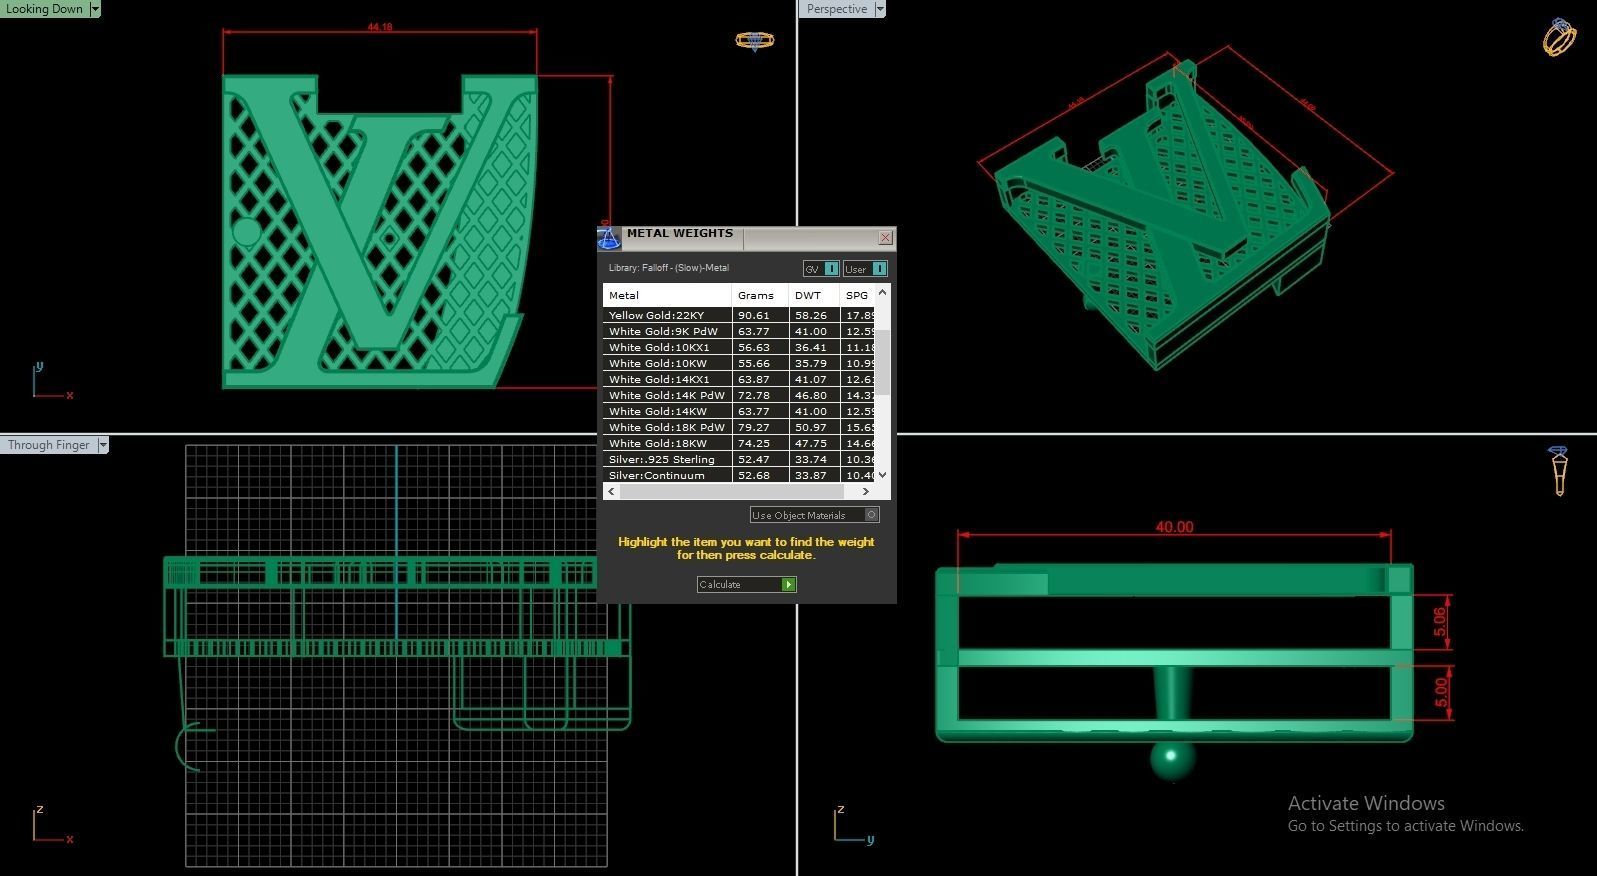Select the 40.00 dimension in side view
Image resolution: width=1597 pixels, height=876 pixels.
tap(1174, 527)
